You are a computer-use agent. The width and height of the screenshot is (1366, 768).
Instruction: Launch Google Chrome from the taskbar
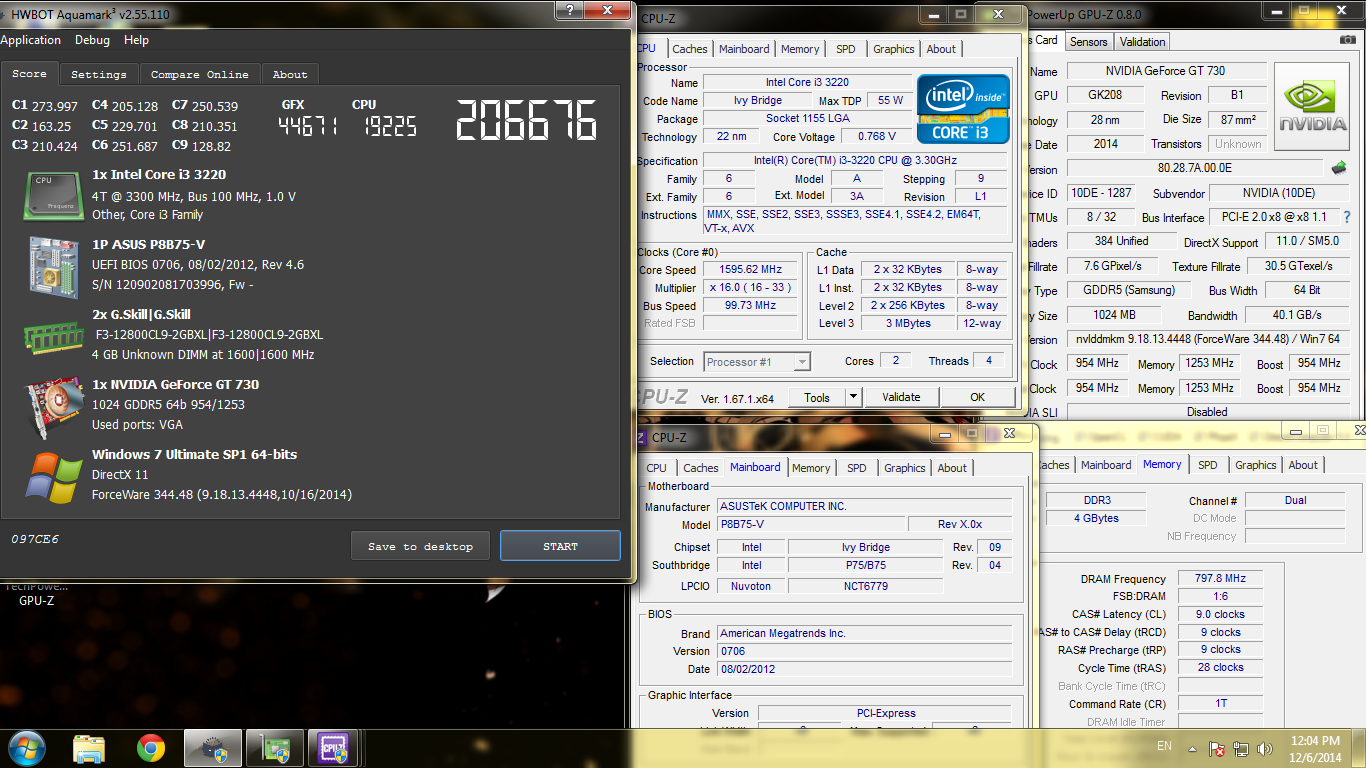point(151,748)
